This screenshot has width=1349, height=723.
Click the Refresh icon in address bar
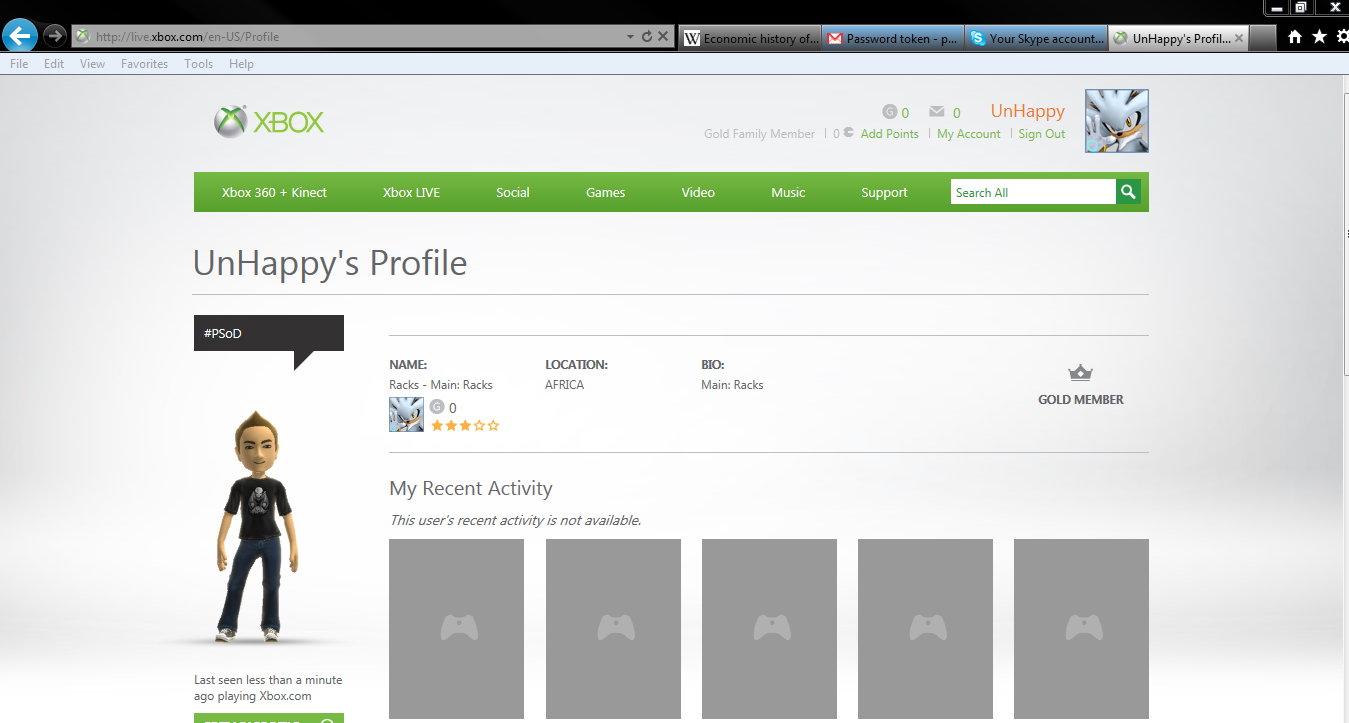[x=646, y=37]
